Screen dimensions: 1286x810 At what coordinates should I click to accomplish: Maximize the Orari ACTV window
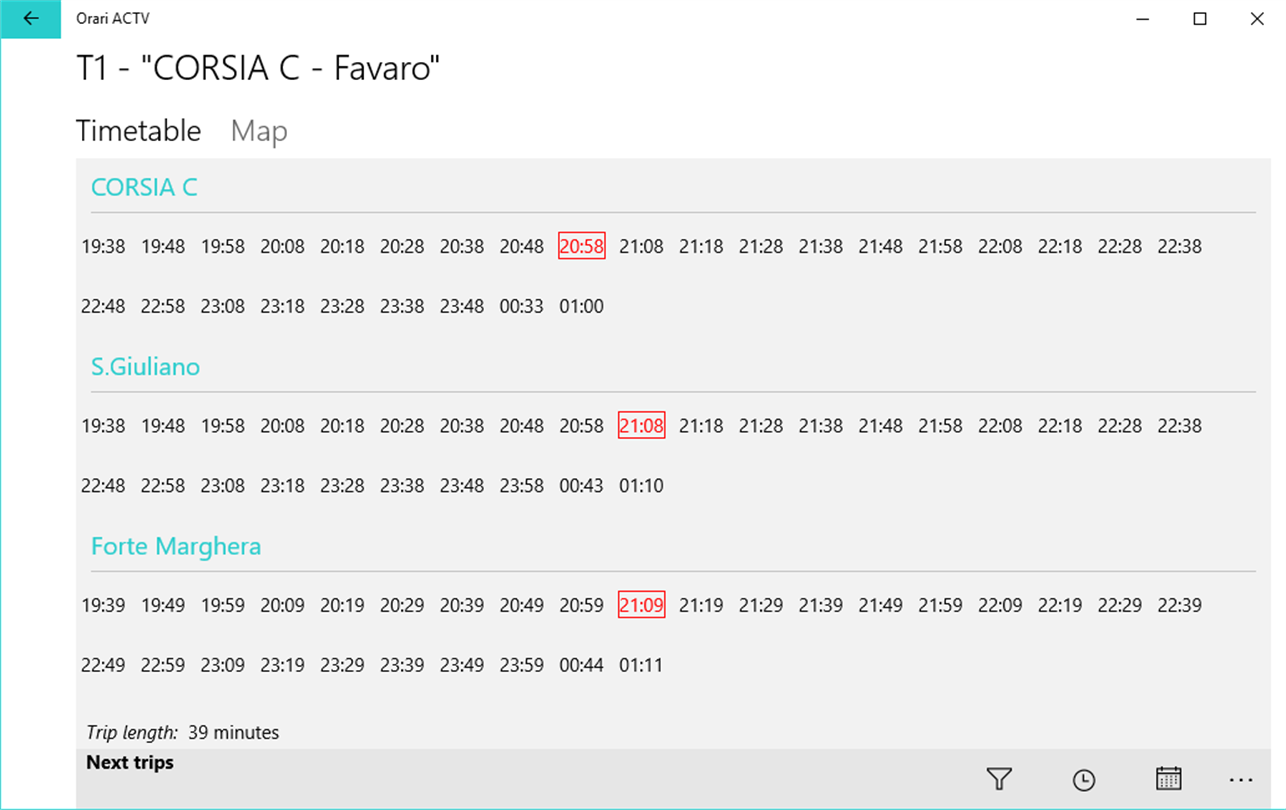click(1200, 18)
